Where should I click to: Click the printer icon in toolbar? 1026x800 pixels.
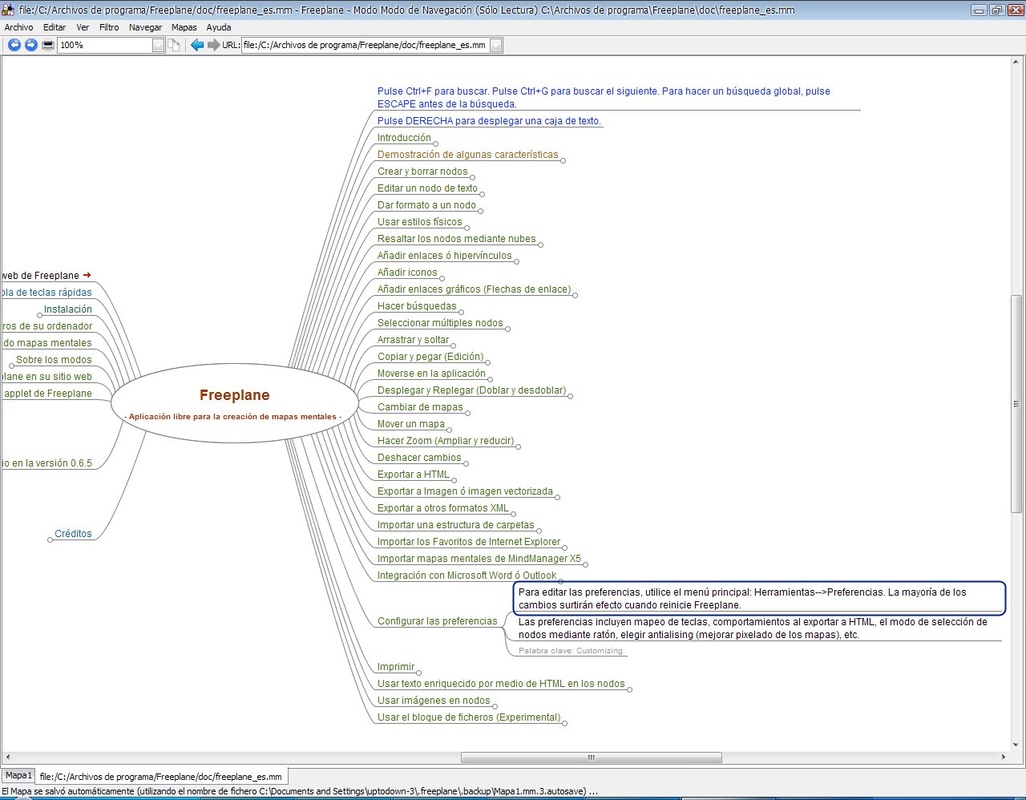48,45
